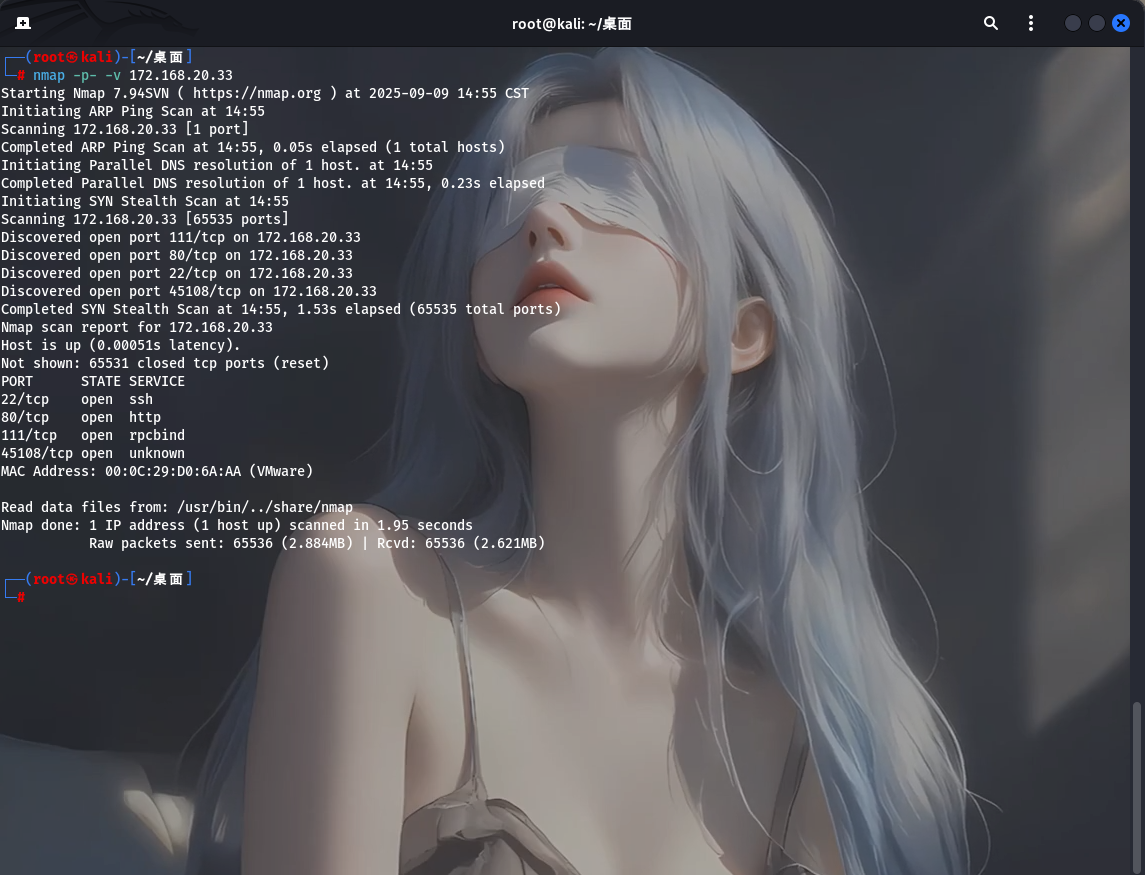Click the 80/tcp open http row
The width and height of the screenshot is (1145, 875).
(81, 417)
